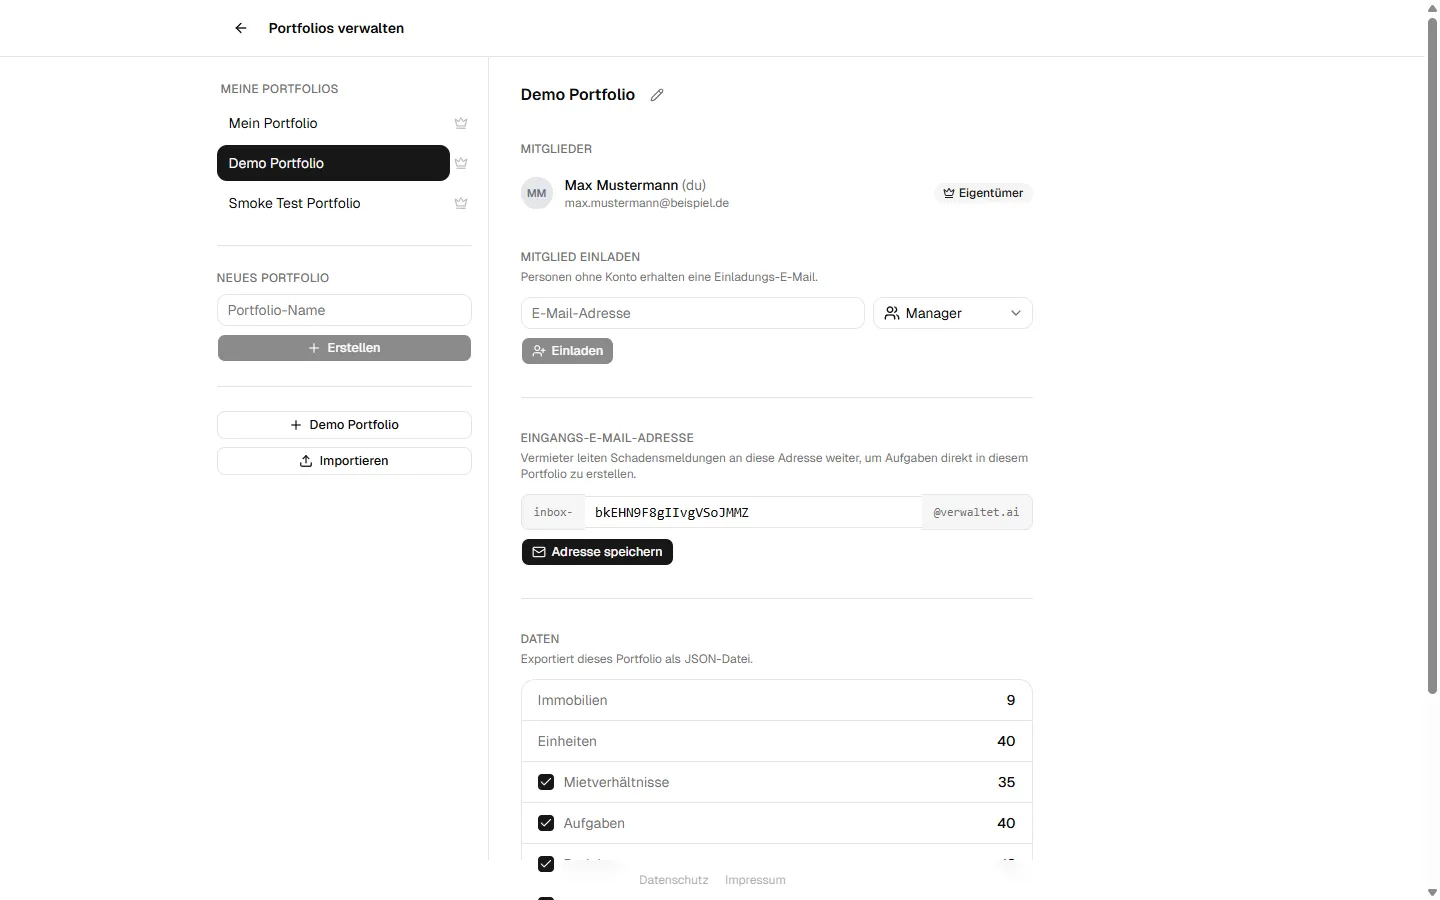This screenshot has height=900, width=1440.
Task: Open the Impressum link
Action: (755, 880)
